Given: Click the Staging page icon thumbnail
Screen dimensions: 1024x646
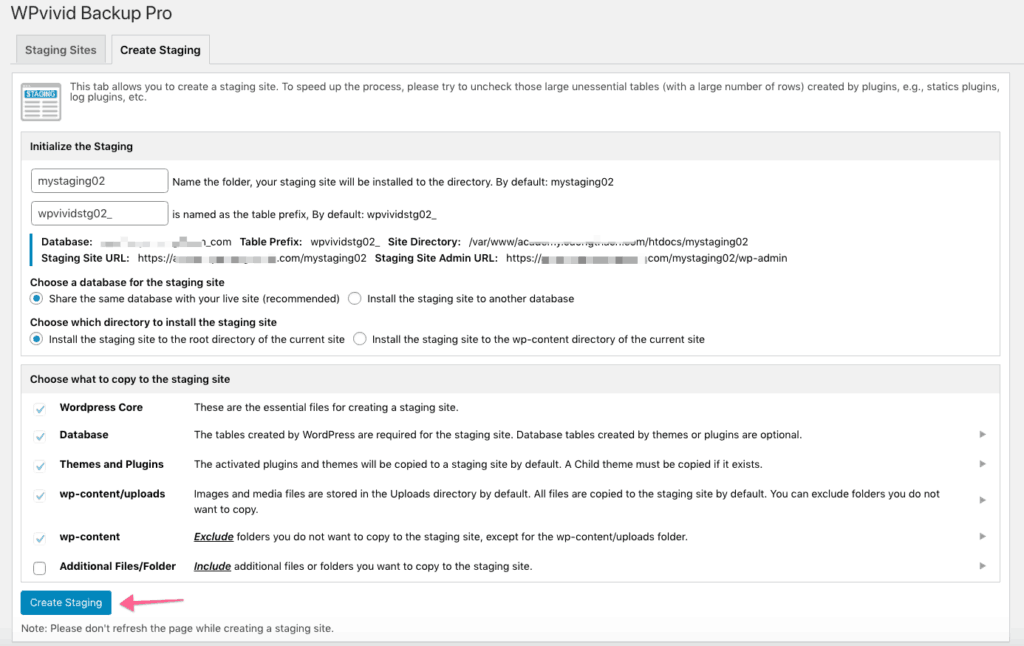Looking at the screenshot, I should coord(41,101).
